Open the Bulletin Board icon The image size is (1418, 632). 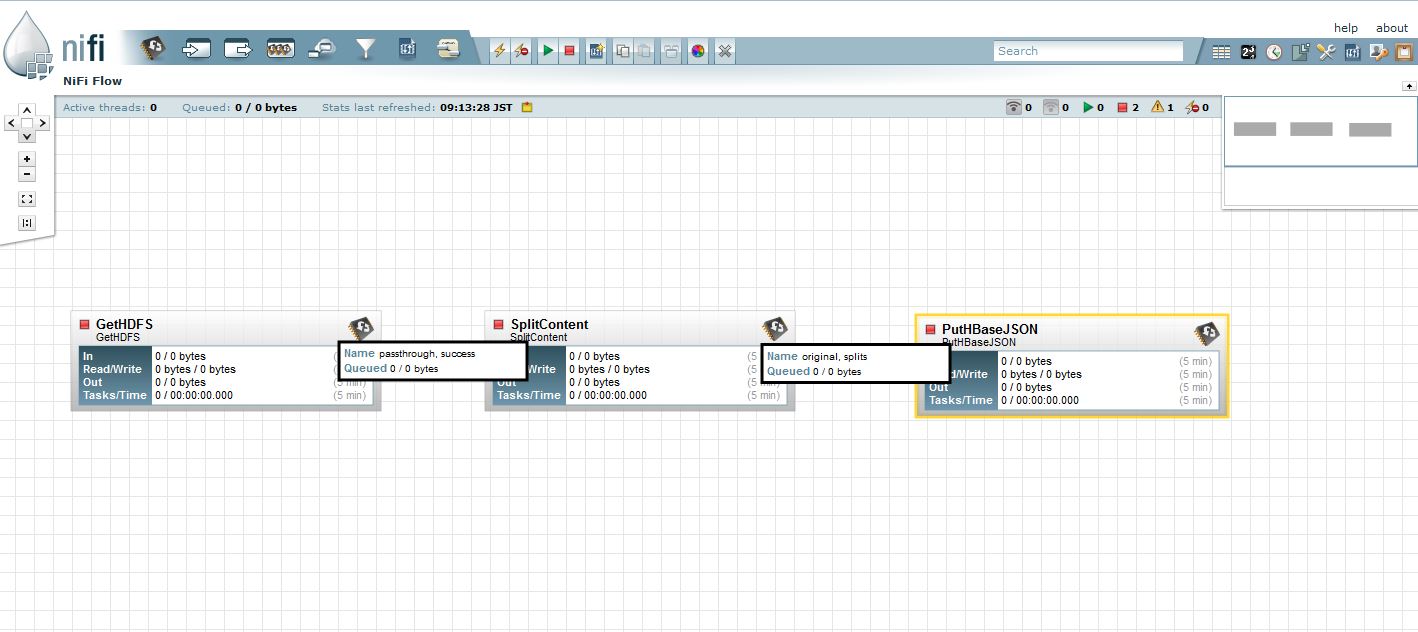pos(1404,50)
